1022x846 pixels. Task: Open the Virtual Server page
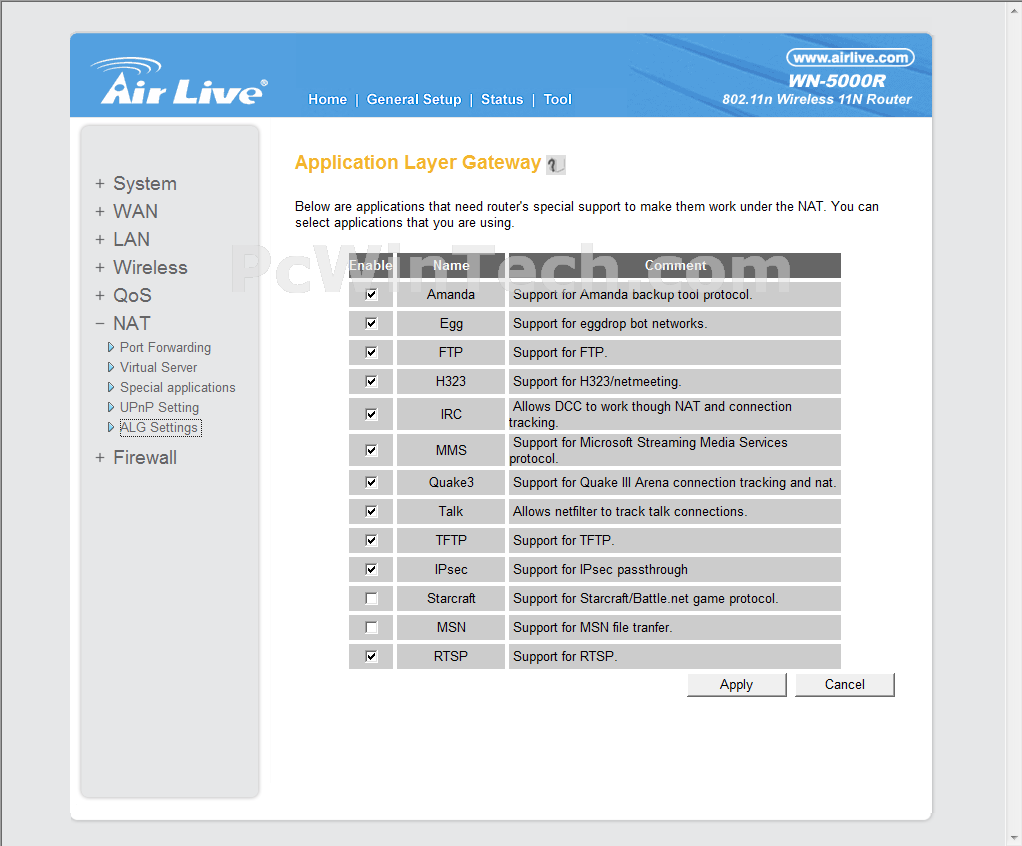(x=158, y=368)
